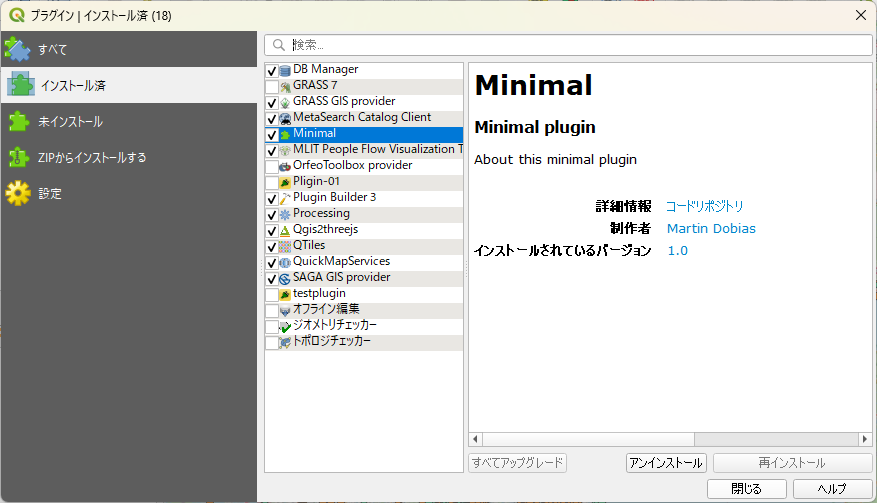Image resolution: width=877 pixels, height=503 pixels.
Task: Select the ジオメトリチェッカー row
Action: pos(364,327)
